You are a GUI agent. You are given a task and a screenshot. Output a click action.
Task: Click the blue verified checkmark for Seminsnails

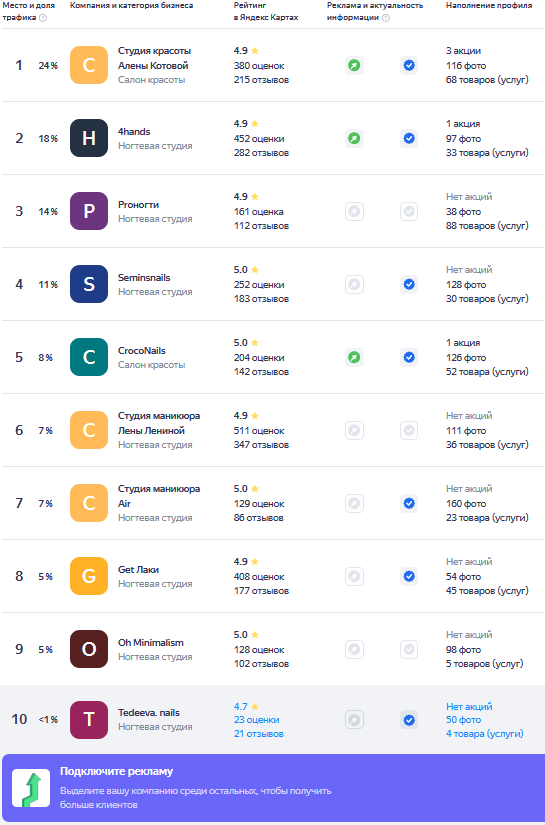[x=409, y=285]
